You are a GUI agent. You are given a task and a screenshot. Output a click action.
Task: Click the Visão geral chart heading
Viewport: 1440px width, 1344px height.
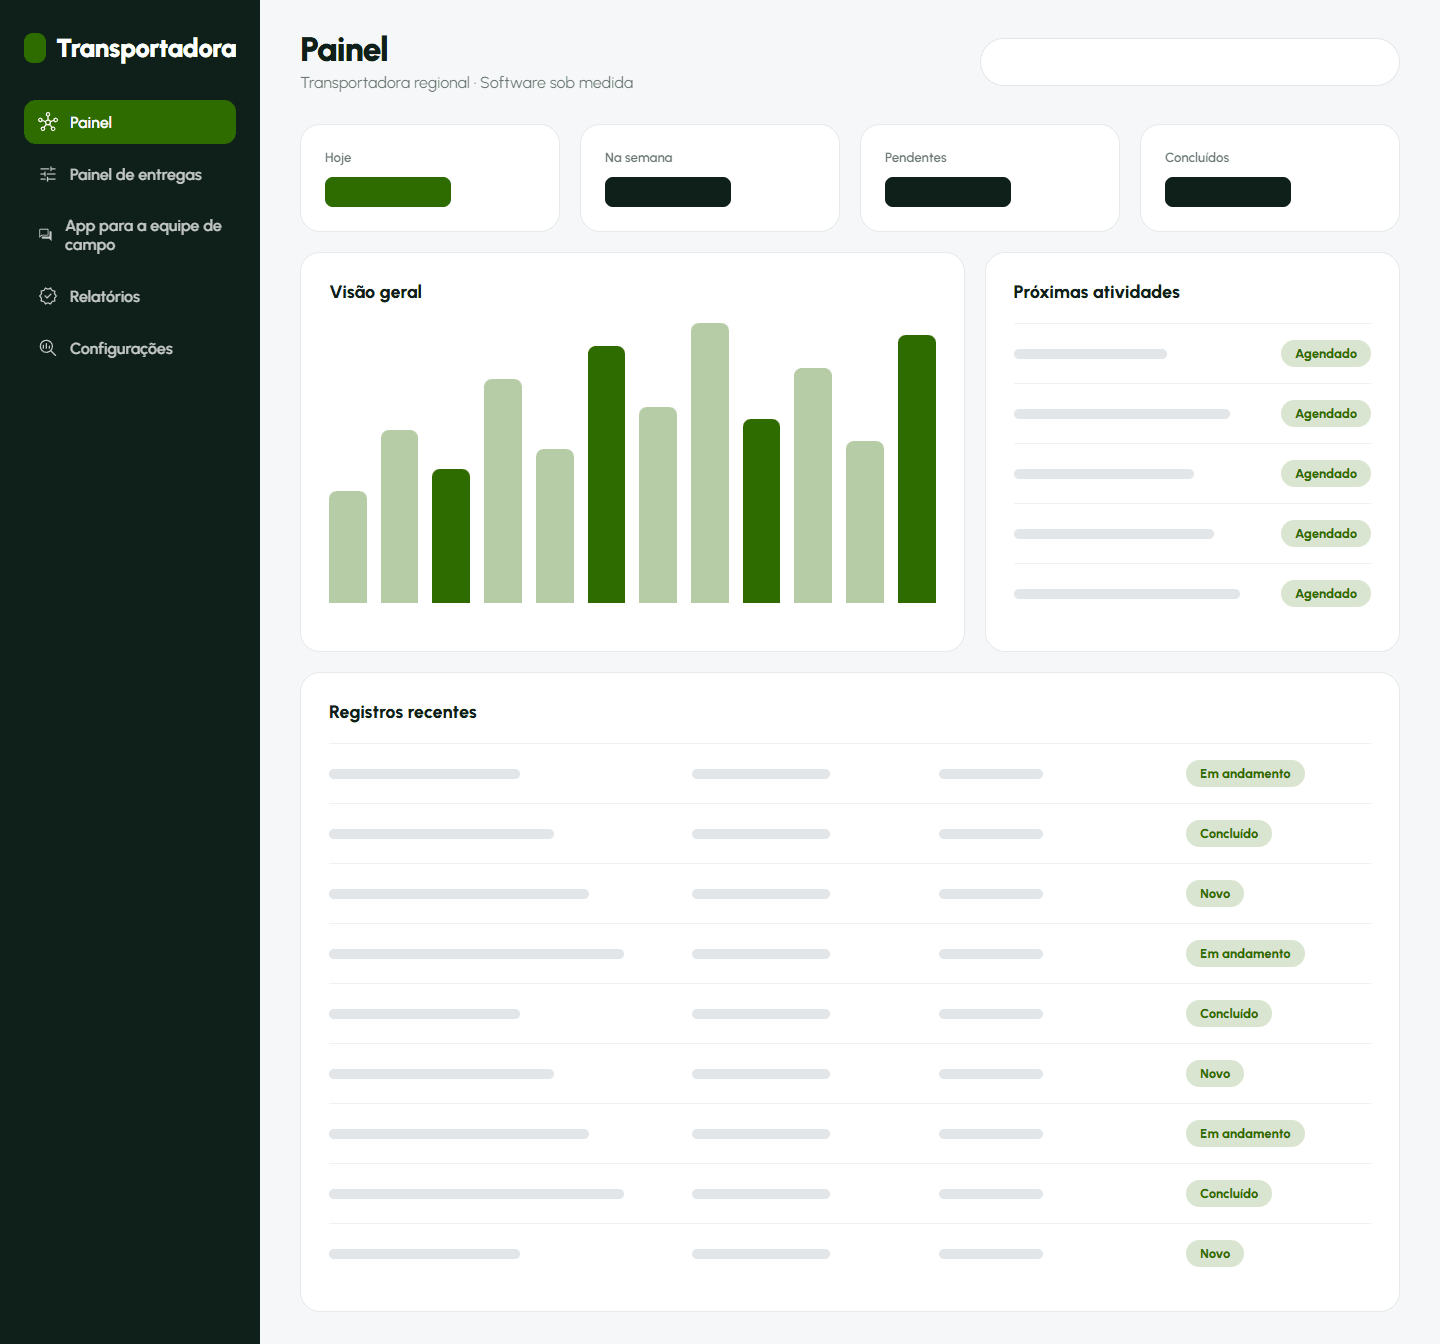pos(376,292)
